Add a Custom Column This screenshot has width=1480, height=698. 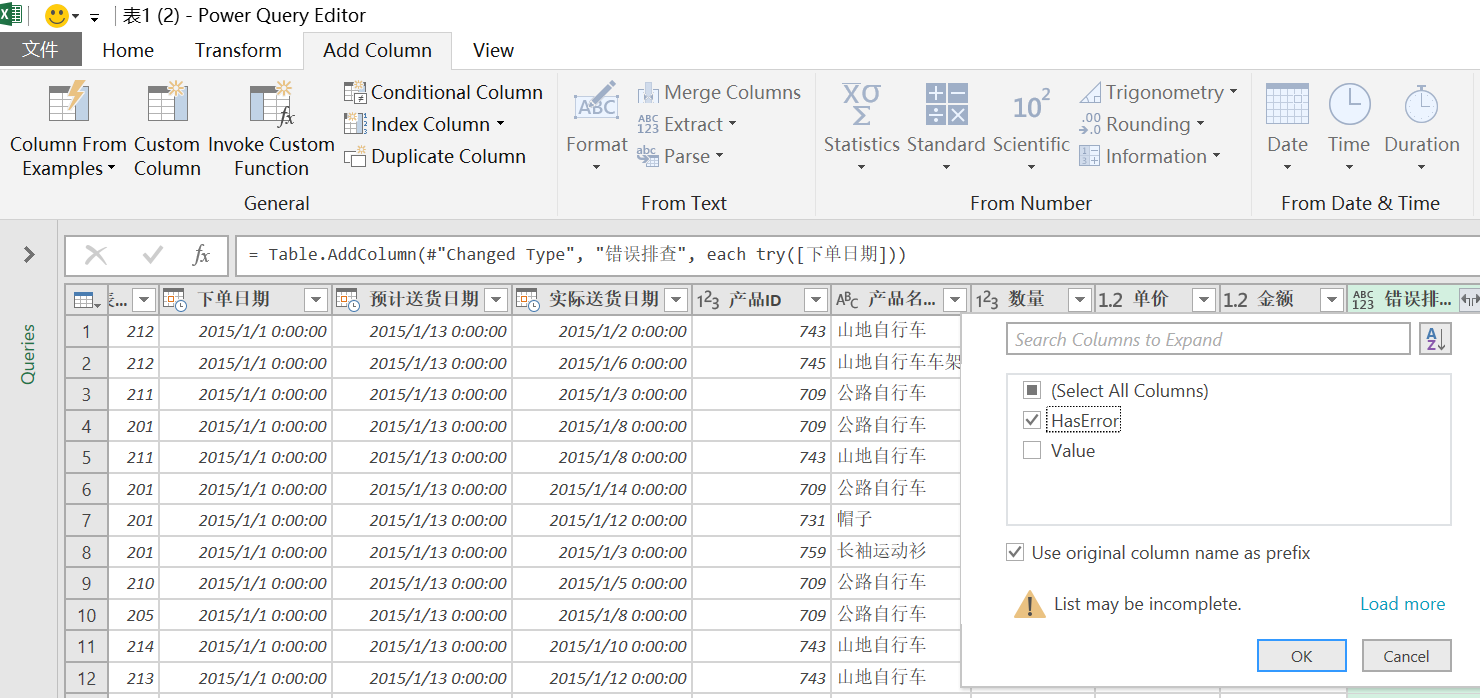[x=167, y=130]
